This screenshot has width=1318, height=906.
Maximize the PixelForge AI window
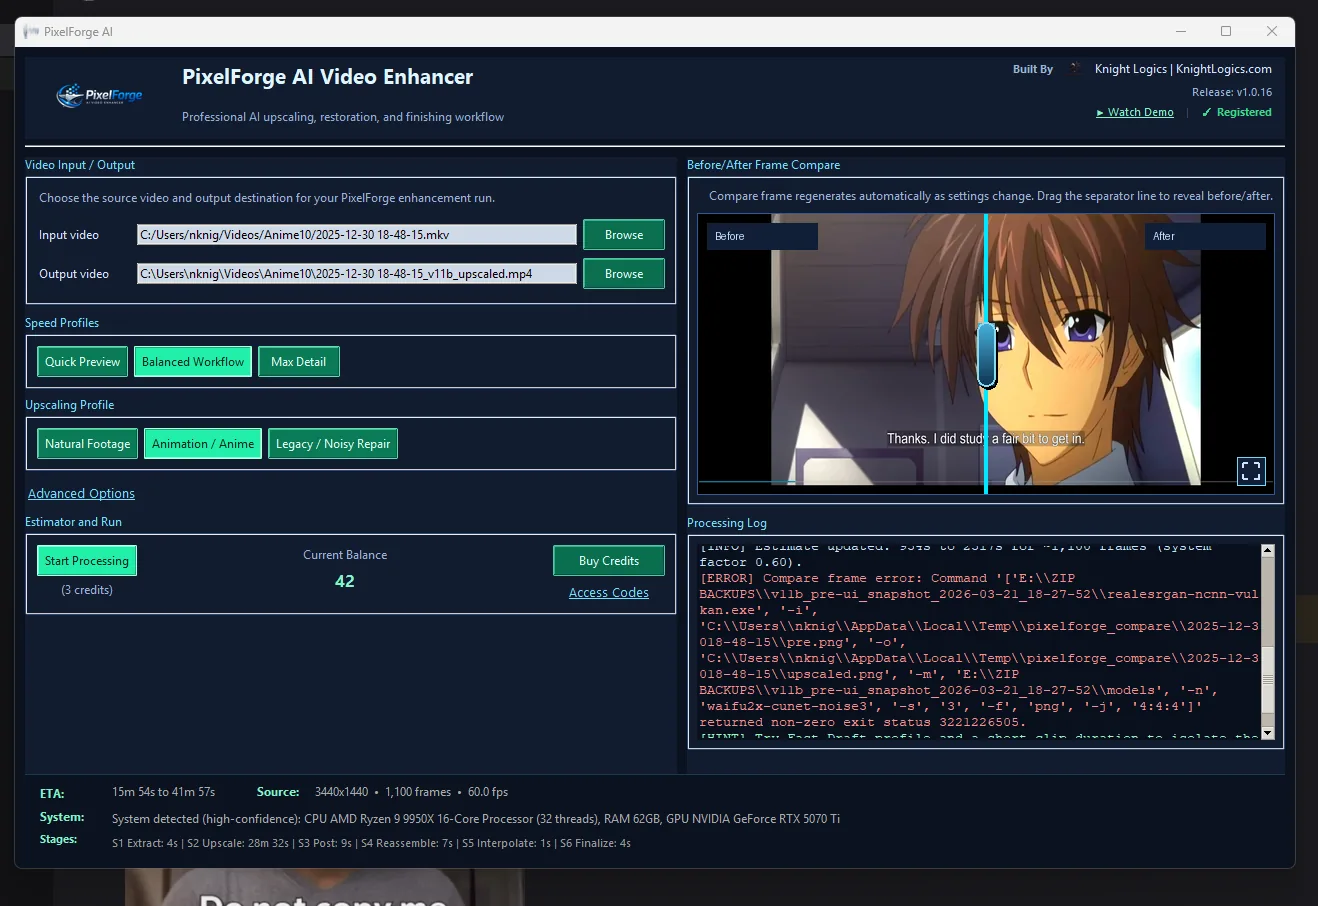(1226, 32)
